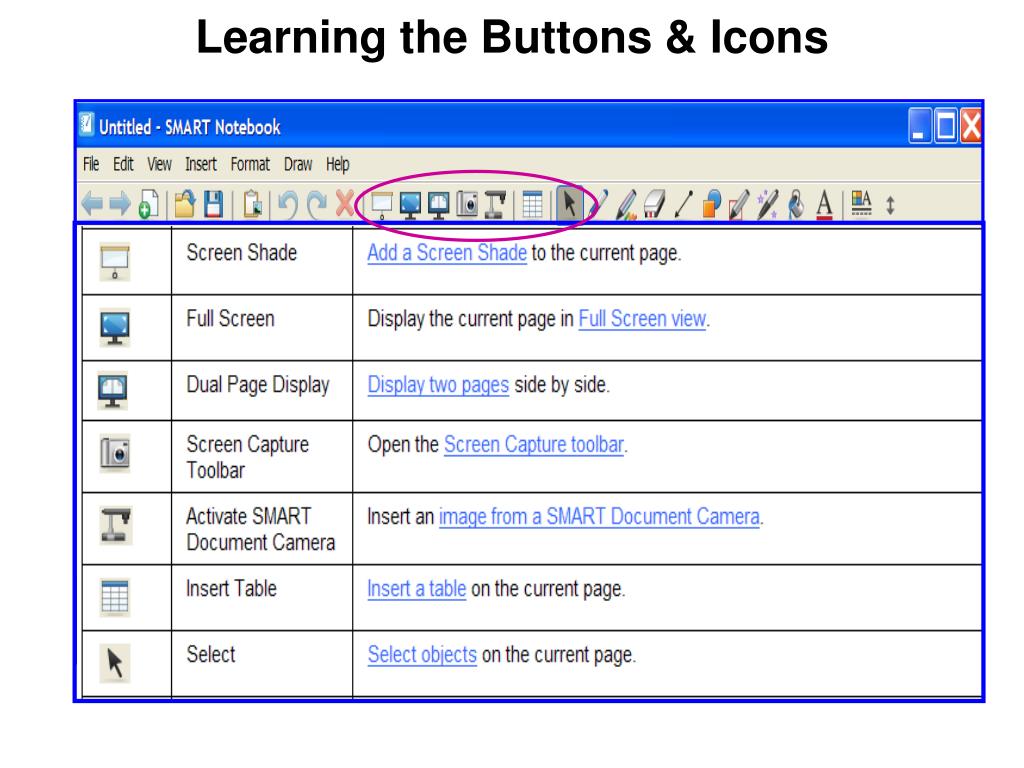Select the Text tool letter A icon

tap(825, 204)
